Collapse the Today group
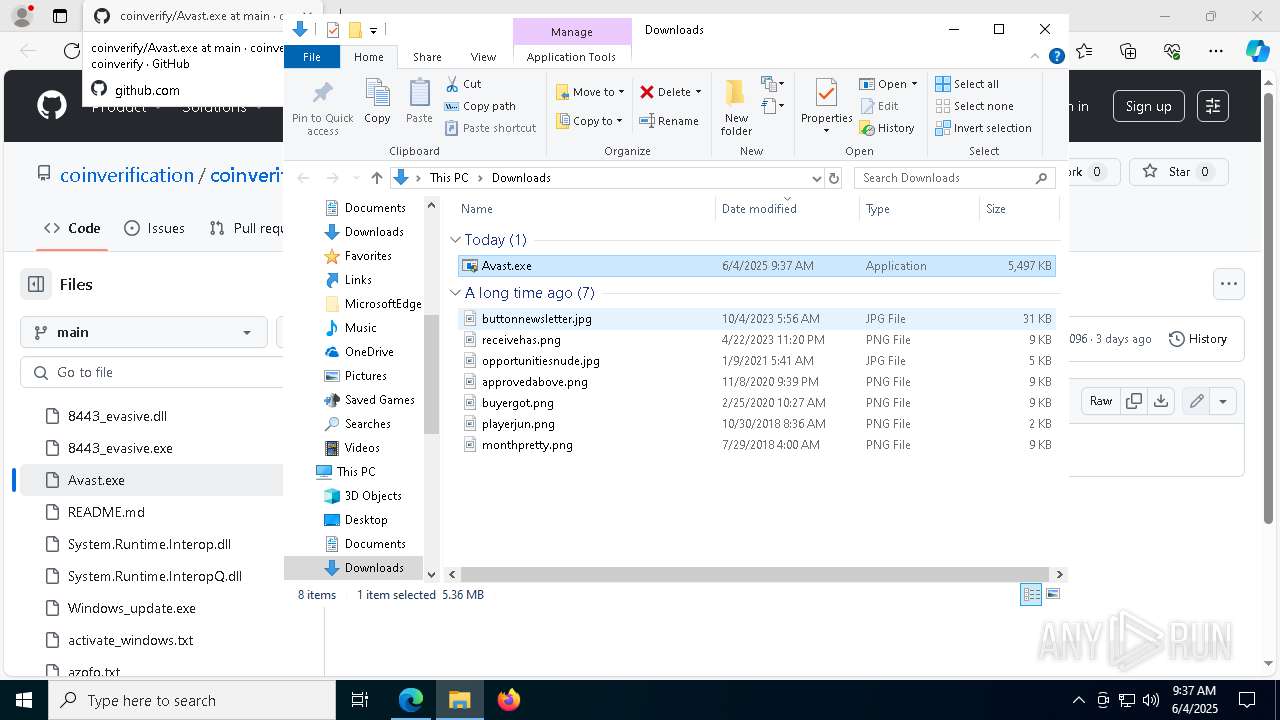This screenshot has width=1280, height=720. (x=455, y=240)
